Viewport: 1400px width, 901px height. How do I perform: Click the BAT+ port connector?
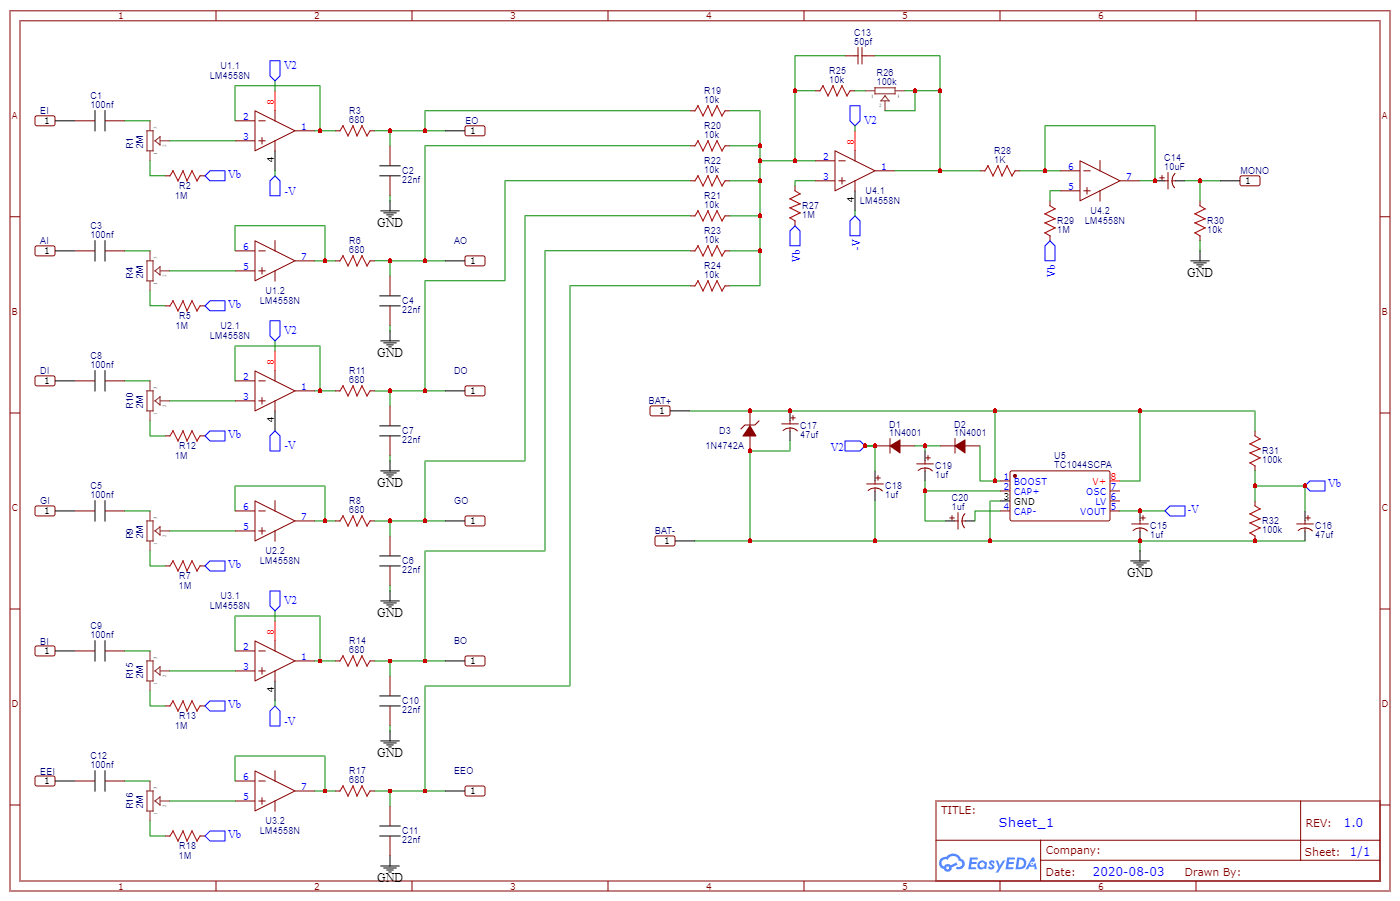(x=660, y=411)
